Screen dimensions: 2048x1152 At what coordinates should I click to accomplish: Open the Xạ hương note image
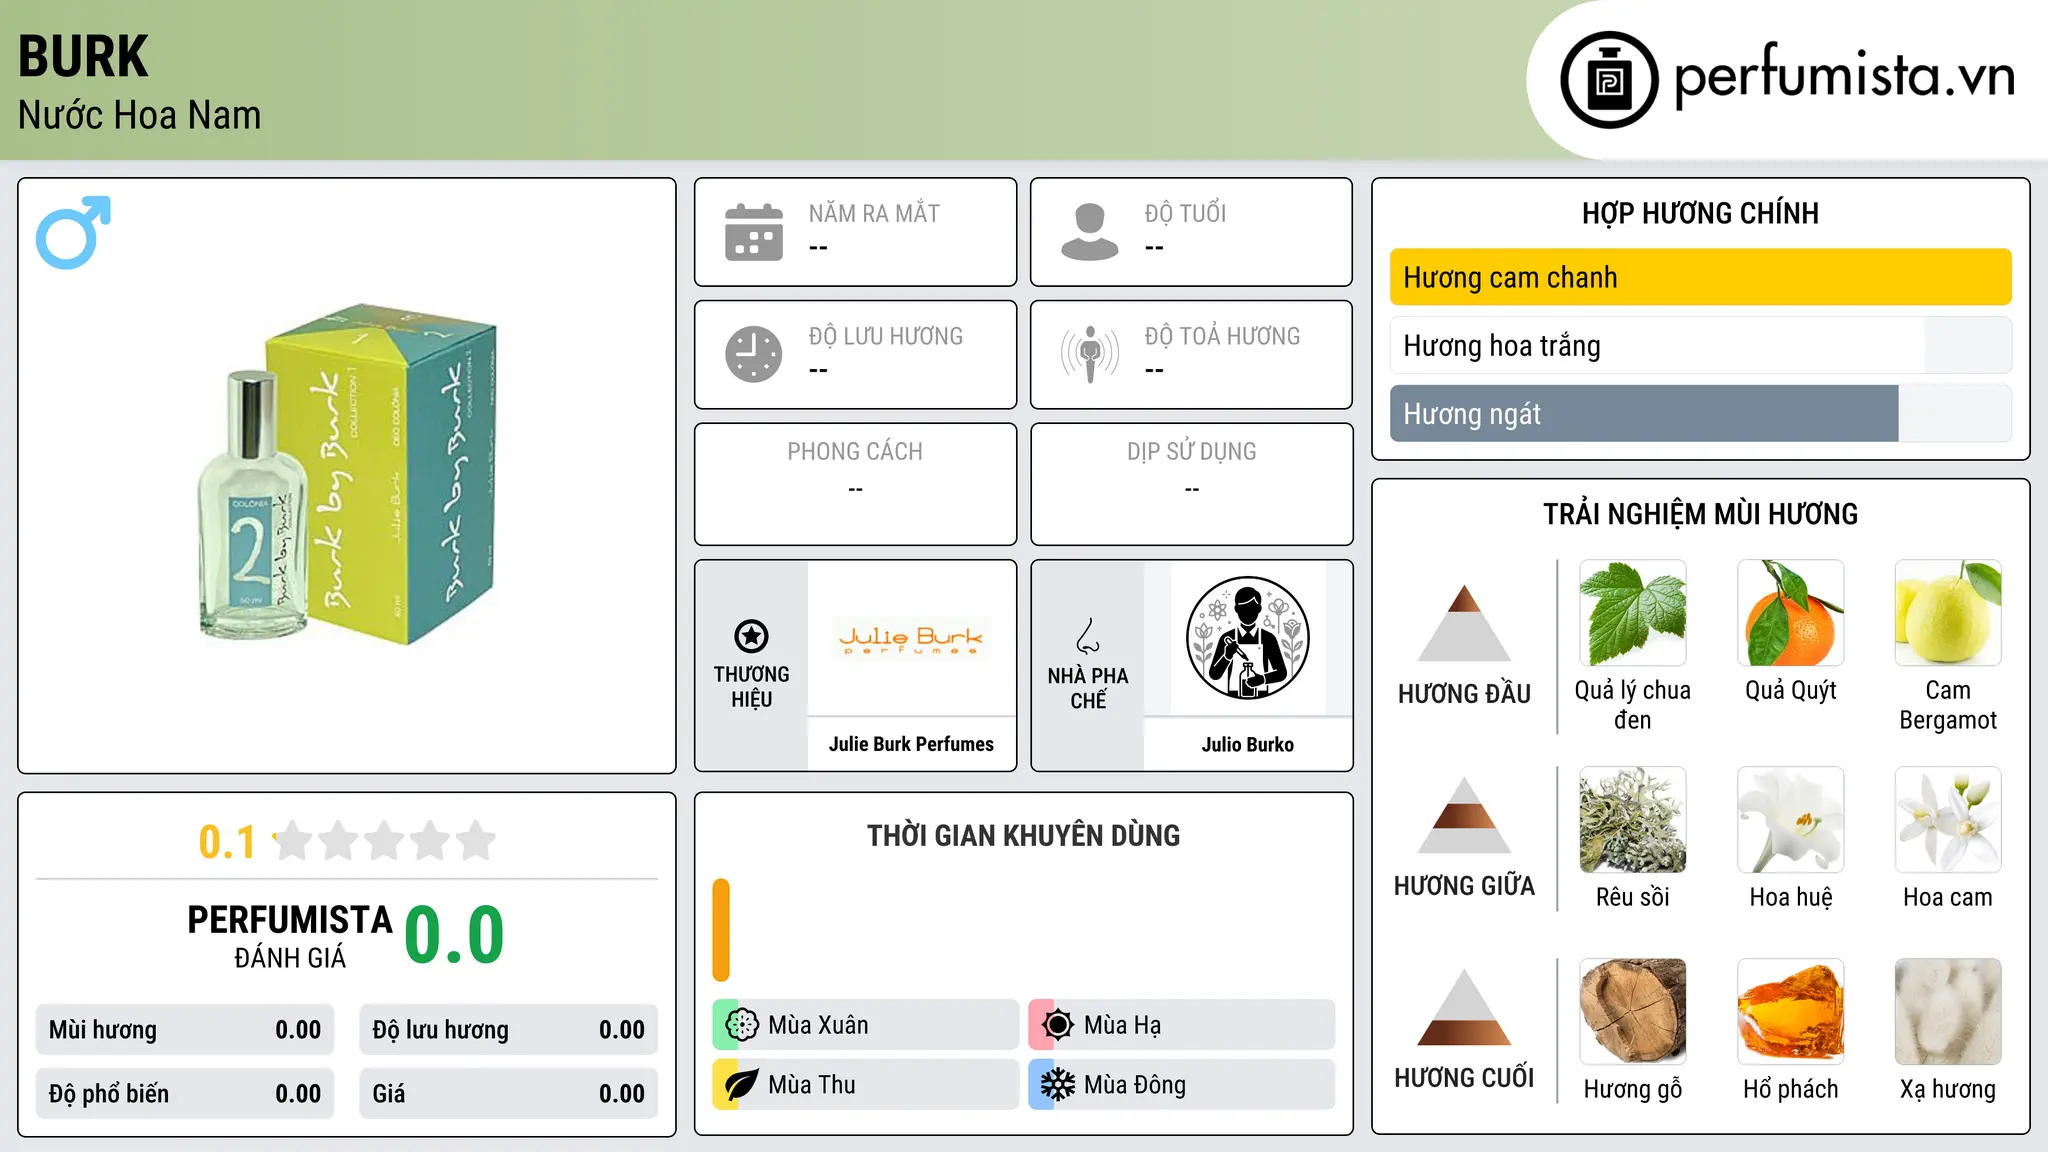(1948, 1012)
